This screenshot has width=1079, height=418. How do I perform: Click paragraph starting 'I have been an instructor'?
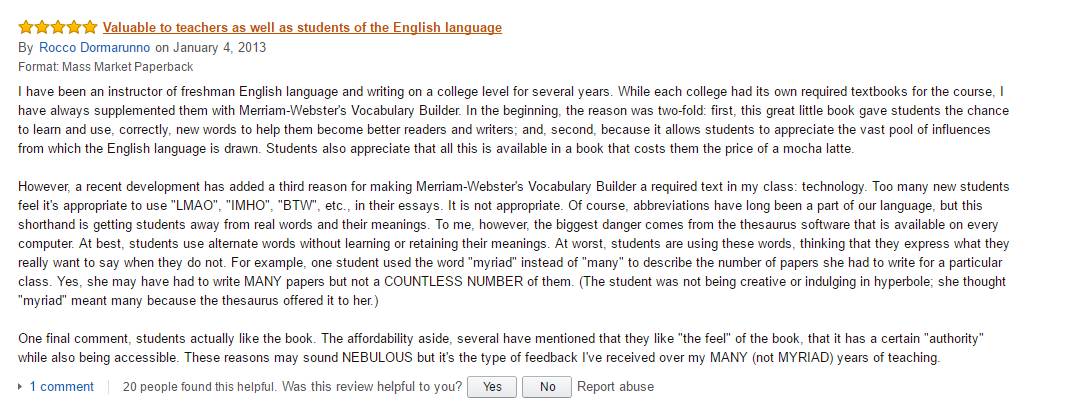(x=513, y=120)
